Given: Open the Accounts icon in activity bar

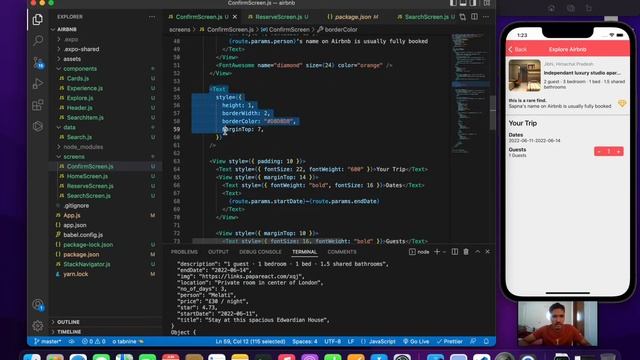Looking at the screenshot, I should pos(38,304).
